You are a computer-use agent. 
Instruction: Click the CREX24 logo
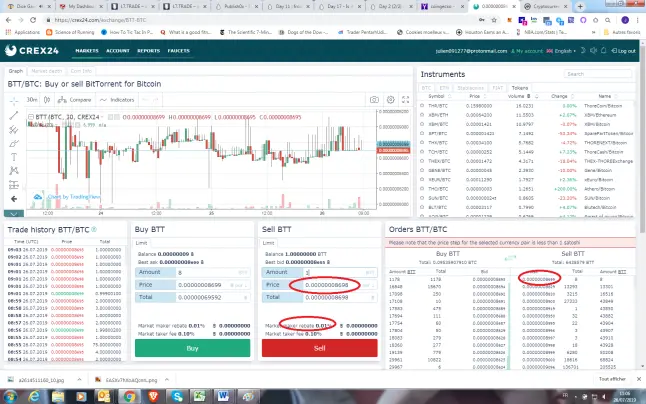(x=32, y=51)
